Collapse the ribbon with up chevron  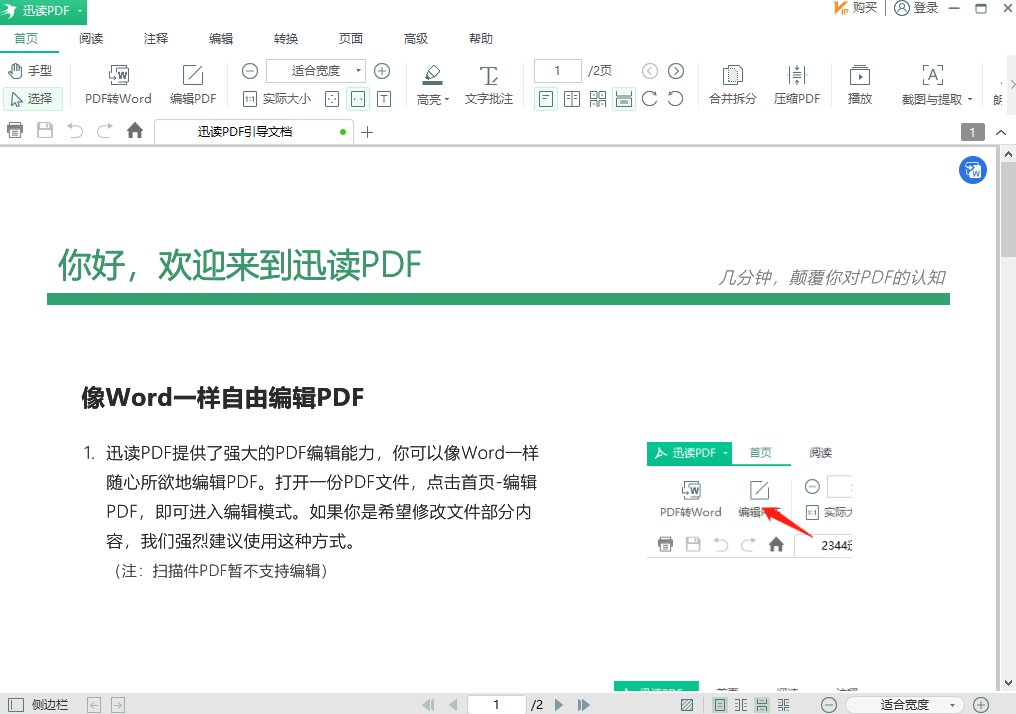(1001, 132)
